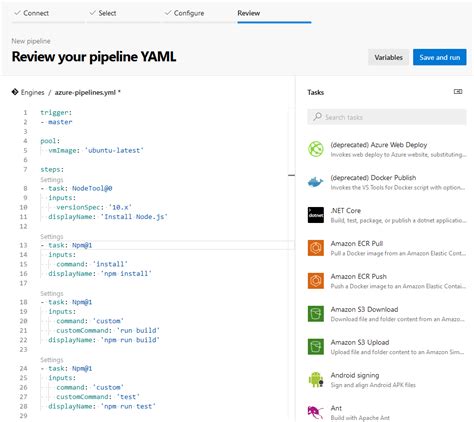The width and height of the screenshot is (474, 422).
Task: Open the .NET Core task title
Action: click(x=346, y=211)
